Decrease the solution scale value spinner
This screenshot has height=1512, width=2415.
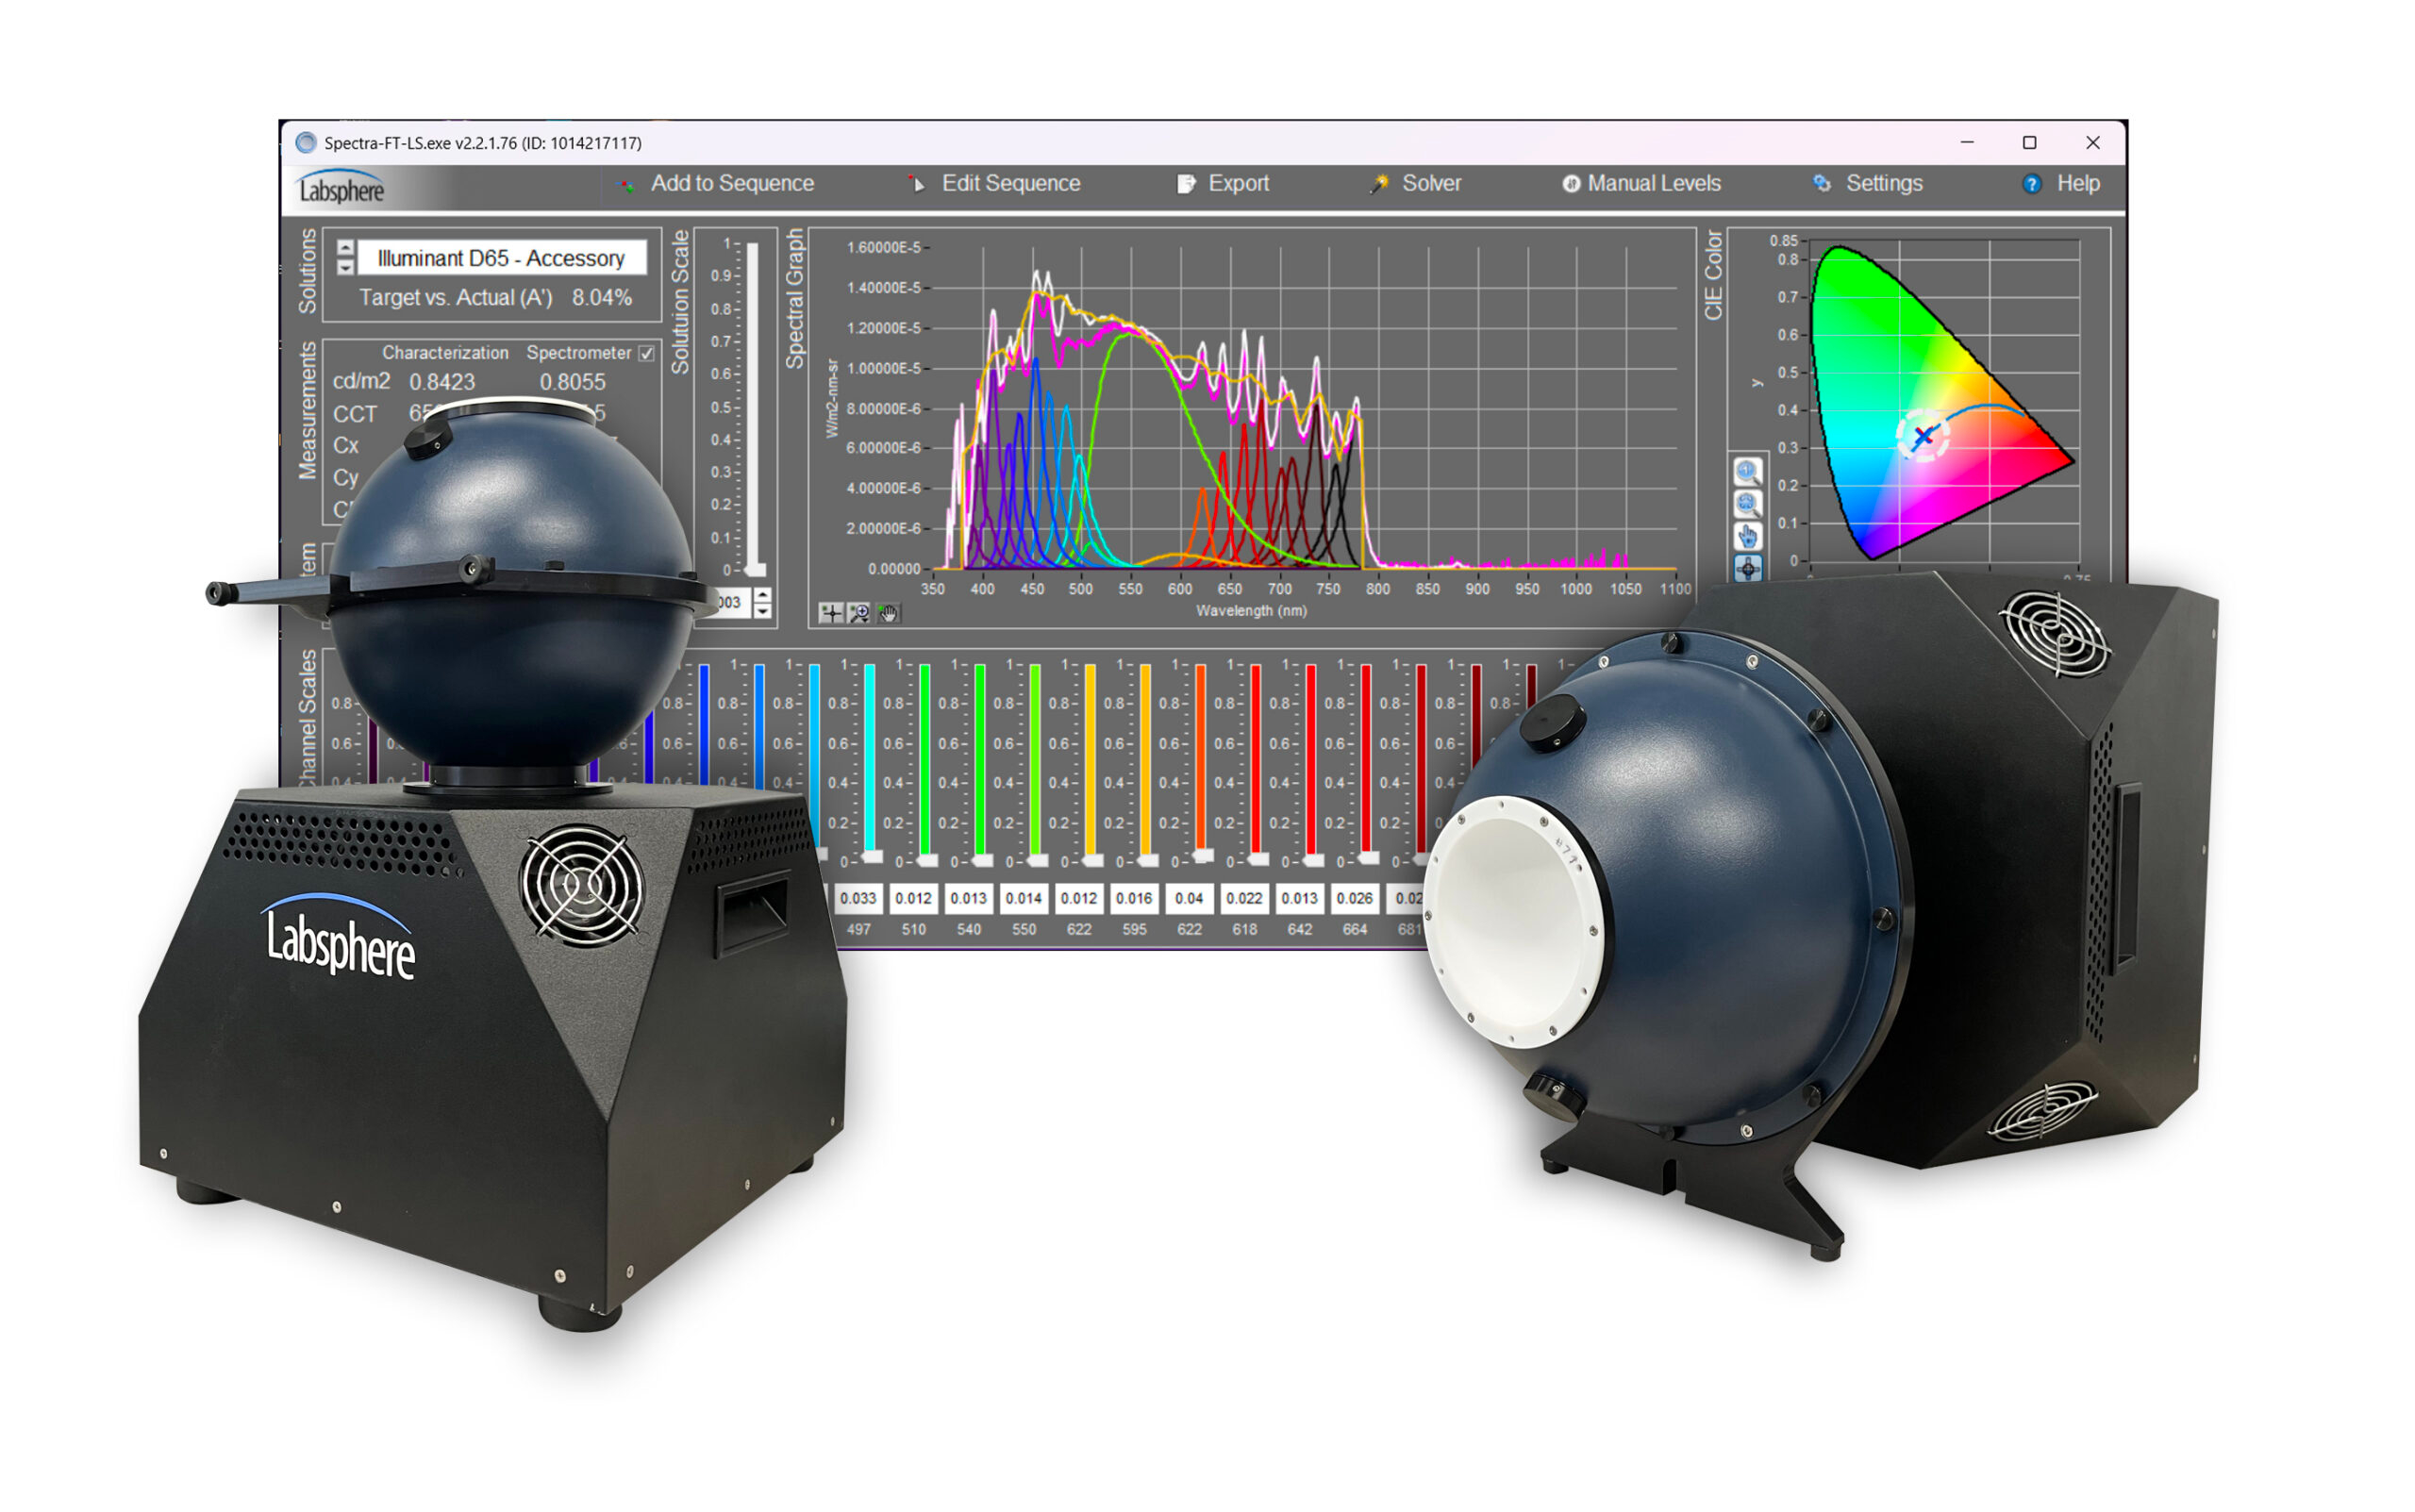[763, 610]
